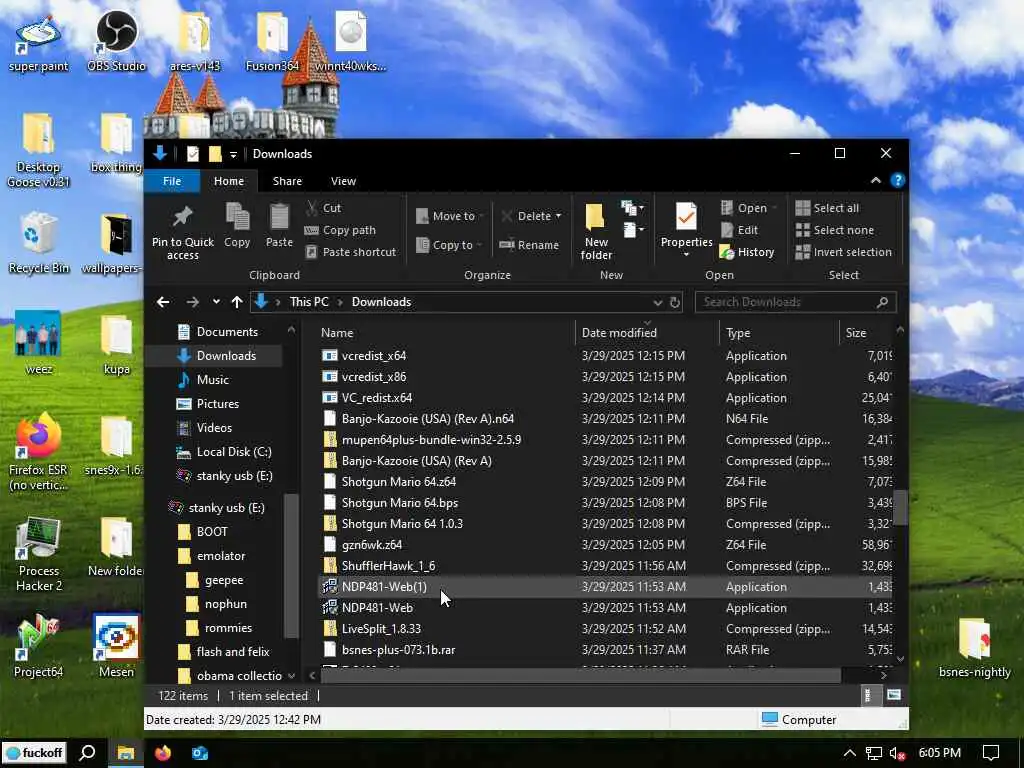Refresh the Downloads folder

[x=675, y=302]
